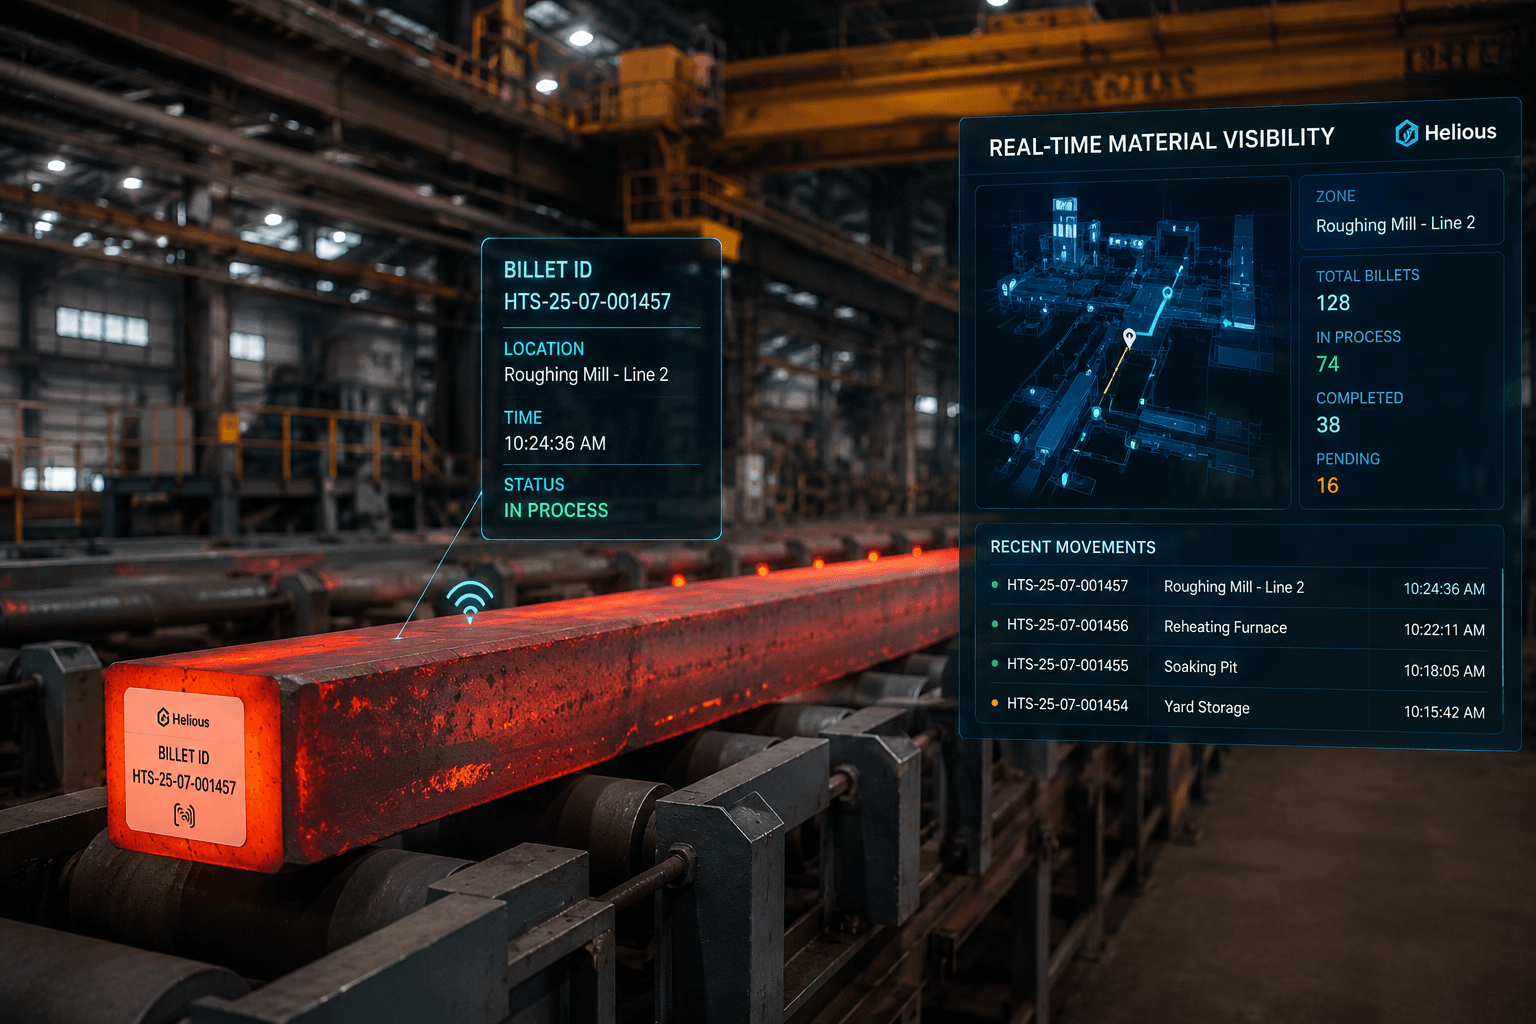Image resolution: width=1536 pixels, height=1024 pixels.
Task: Click LOCATION value in billet popup card
Action: tap(586, 374)
